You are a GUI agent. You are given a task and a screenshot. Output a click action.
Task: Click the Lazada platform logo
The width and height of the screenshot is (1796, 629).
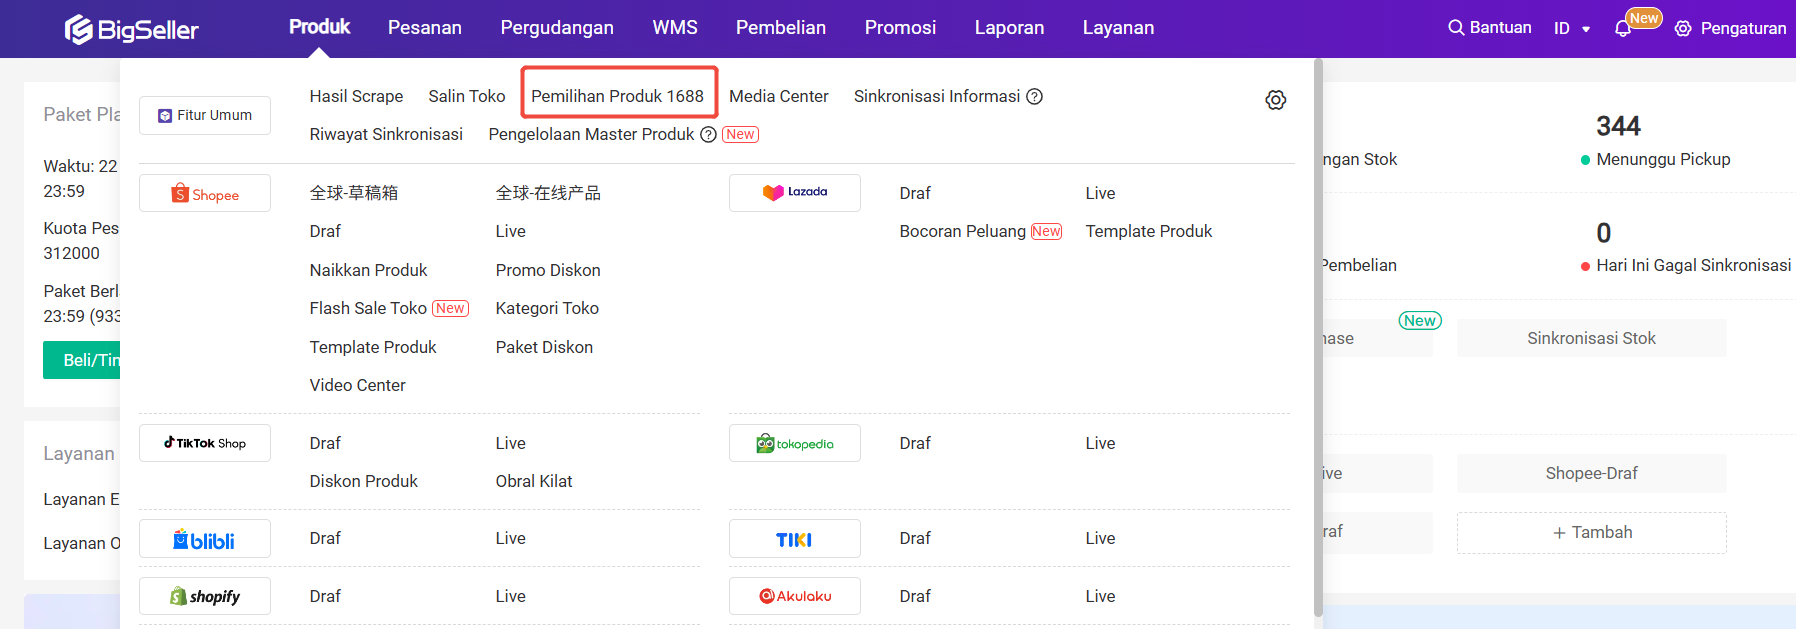click(795, 192)
